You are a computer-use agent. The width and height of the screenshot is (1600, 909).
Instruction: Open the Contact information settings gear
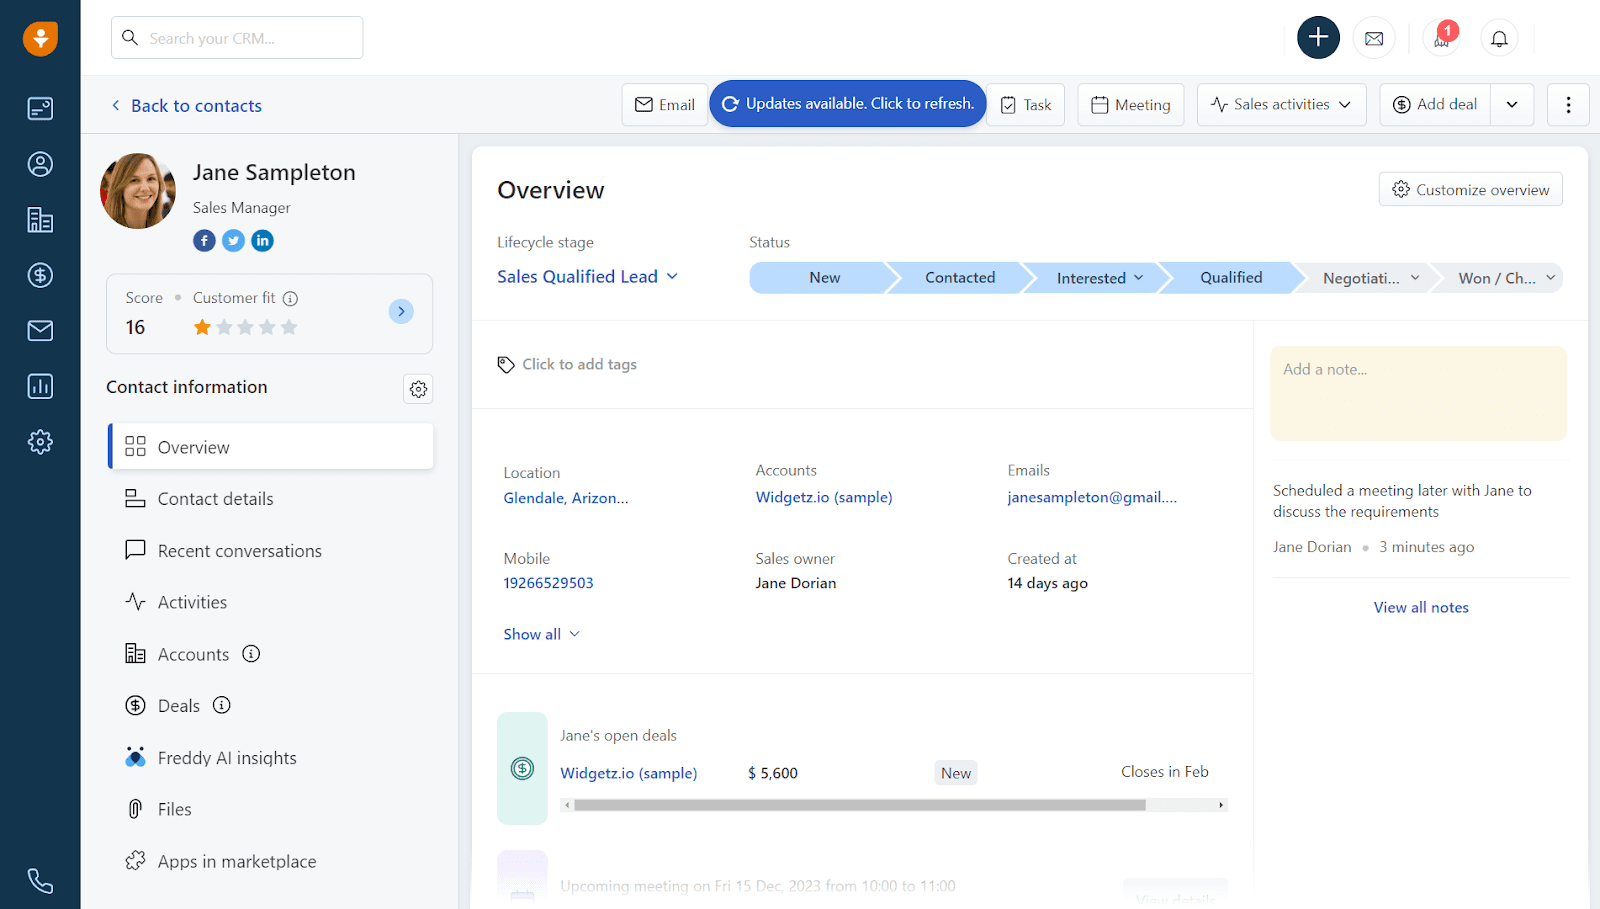[418, 389]
